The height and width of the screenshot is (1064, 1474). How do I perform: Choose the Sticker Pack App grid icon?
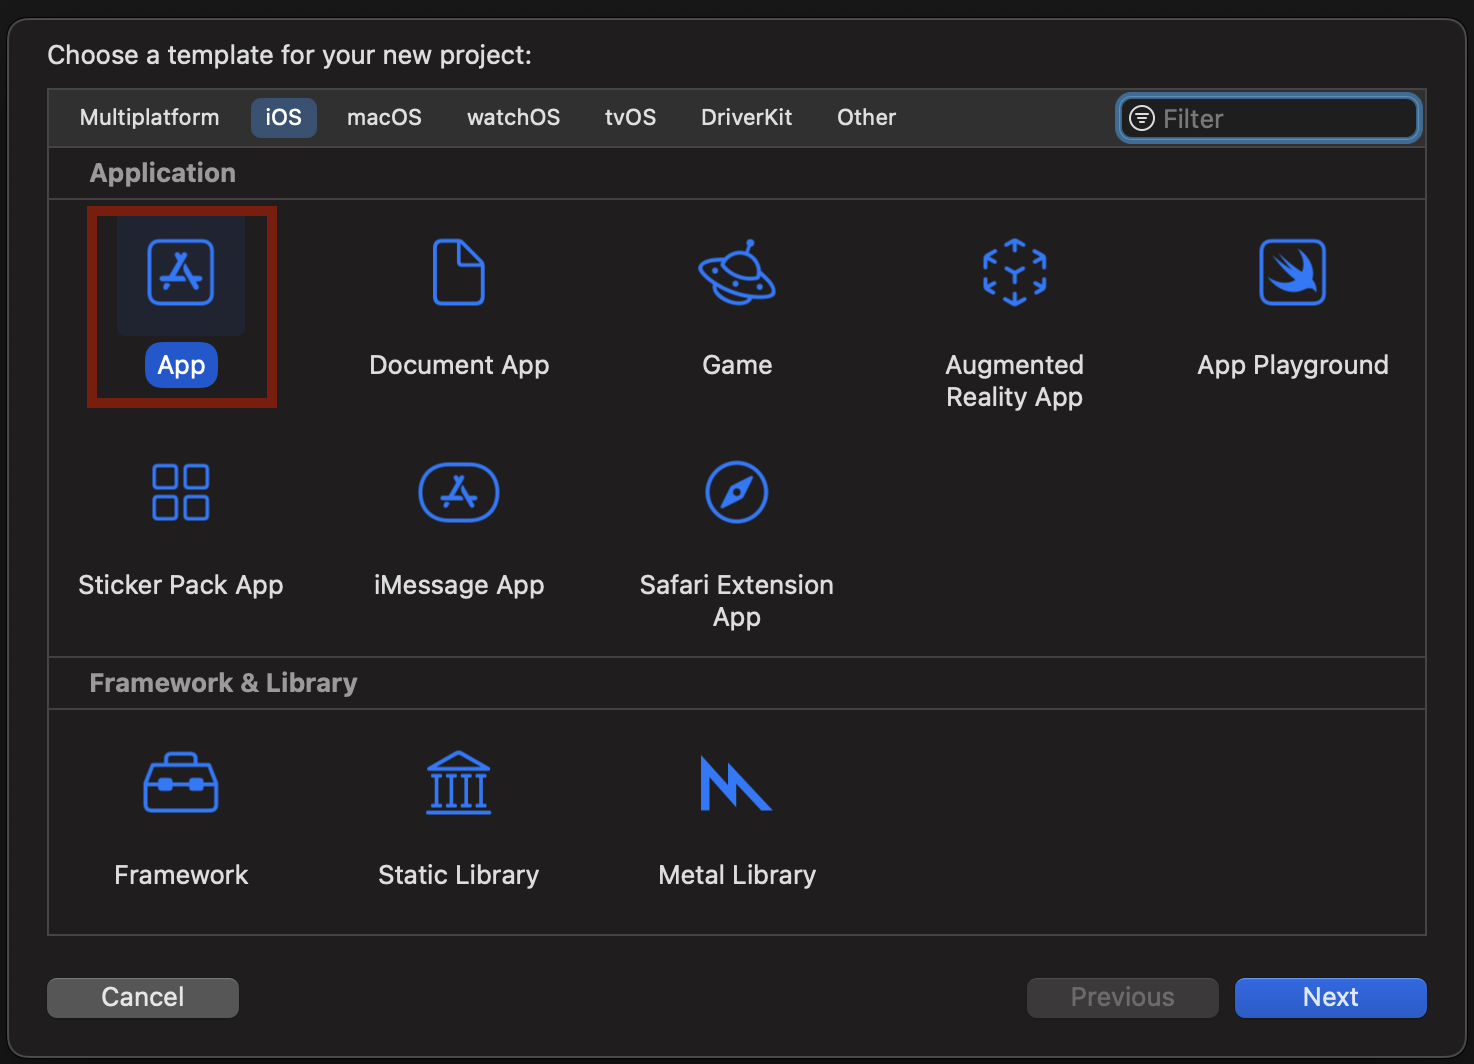pyautogui.click(x=181, y=492)
